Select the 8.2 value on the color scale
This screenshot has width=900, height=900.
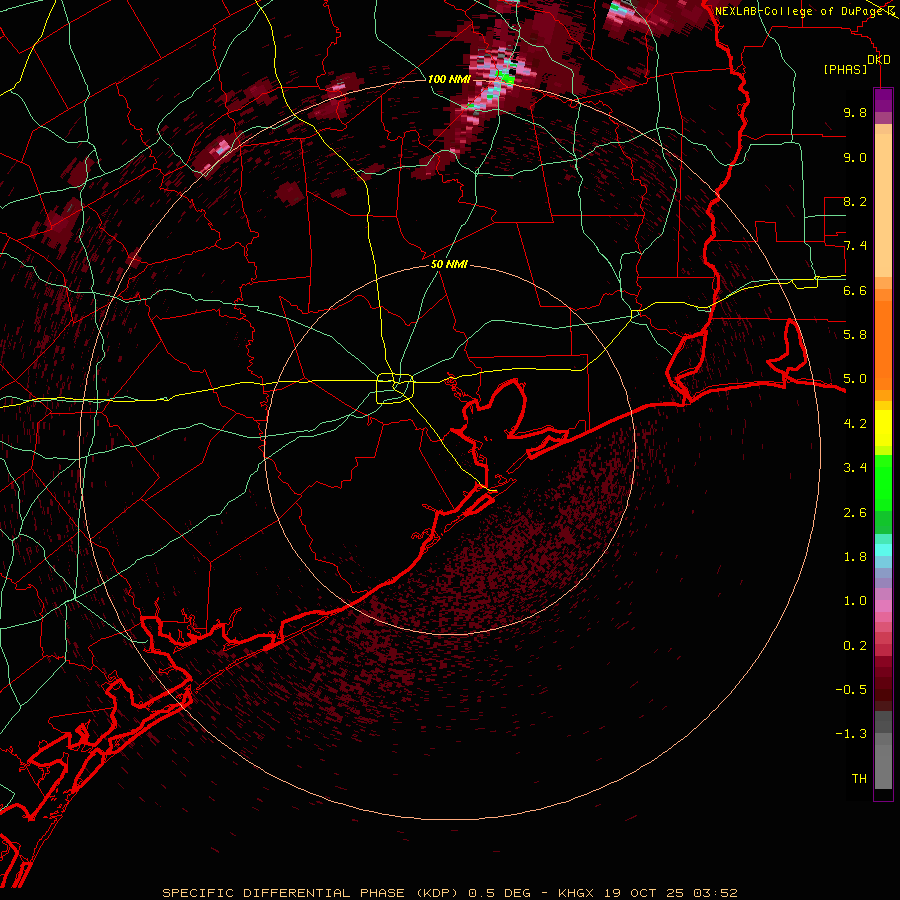click(x=855, y=201)
